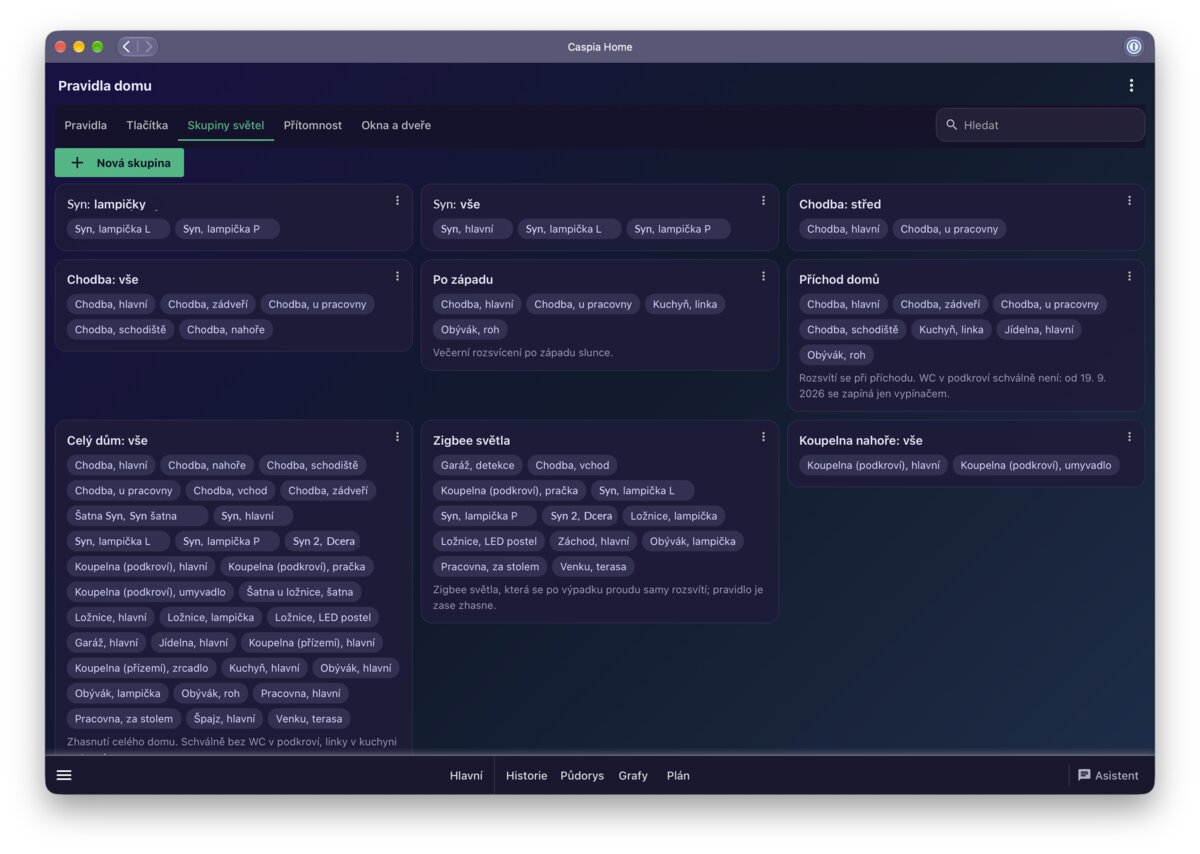The image size is (1200, 854).
Task: Go forward using the title bar arrow
Action: 147,46
